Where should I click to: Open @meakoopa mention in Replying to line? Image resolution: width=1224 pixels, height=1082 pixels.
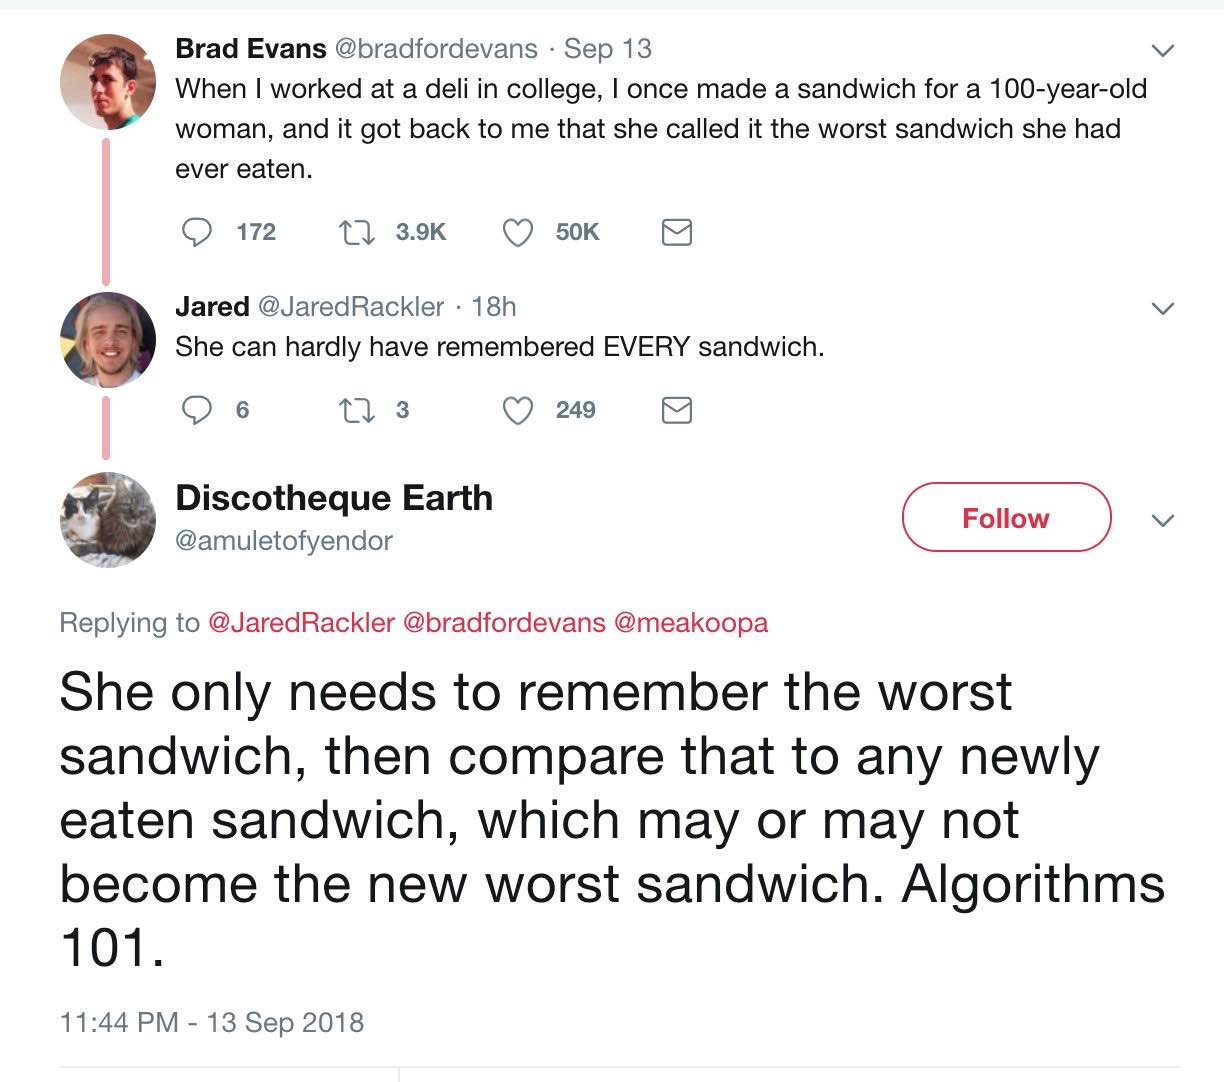(690, 622)
